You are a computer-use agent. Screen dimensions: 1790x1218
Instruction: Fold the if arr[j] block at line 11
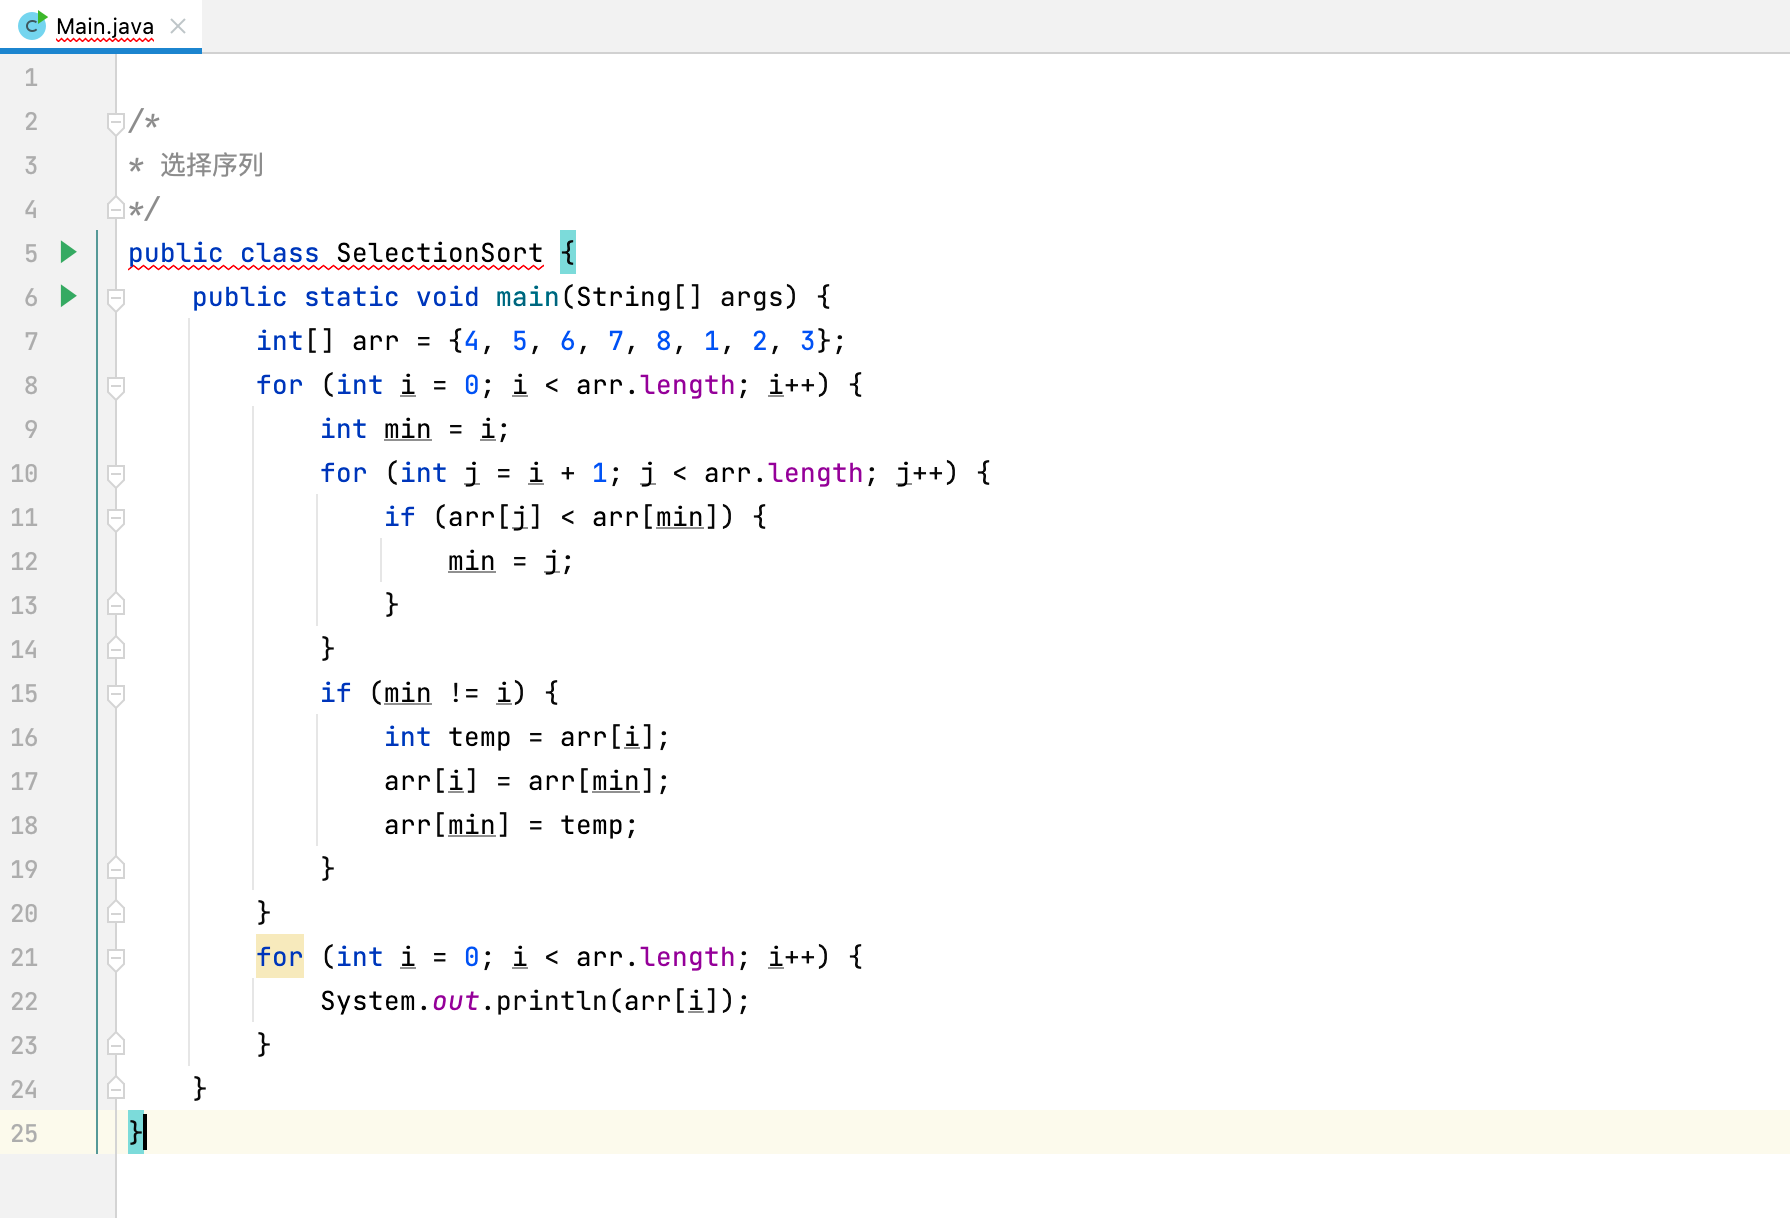[116, 518]
